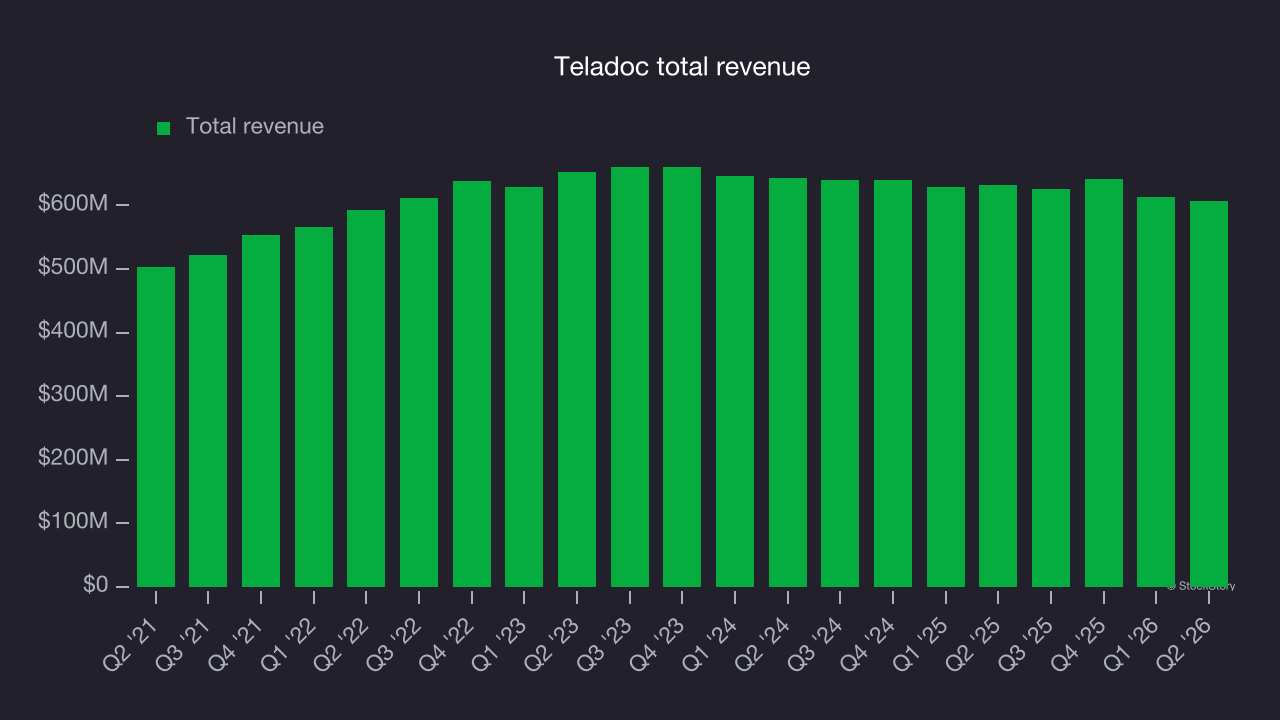Screen dimensions: 1280x720
Task: Select the 'Total revenue' legend label
Action: click(x=255, y=127)
